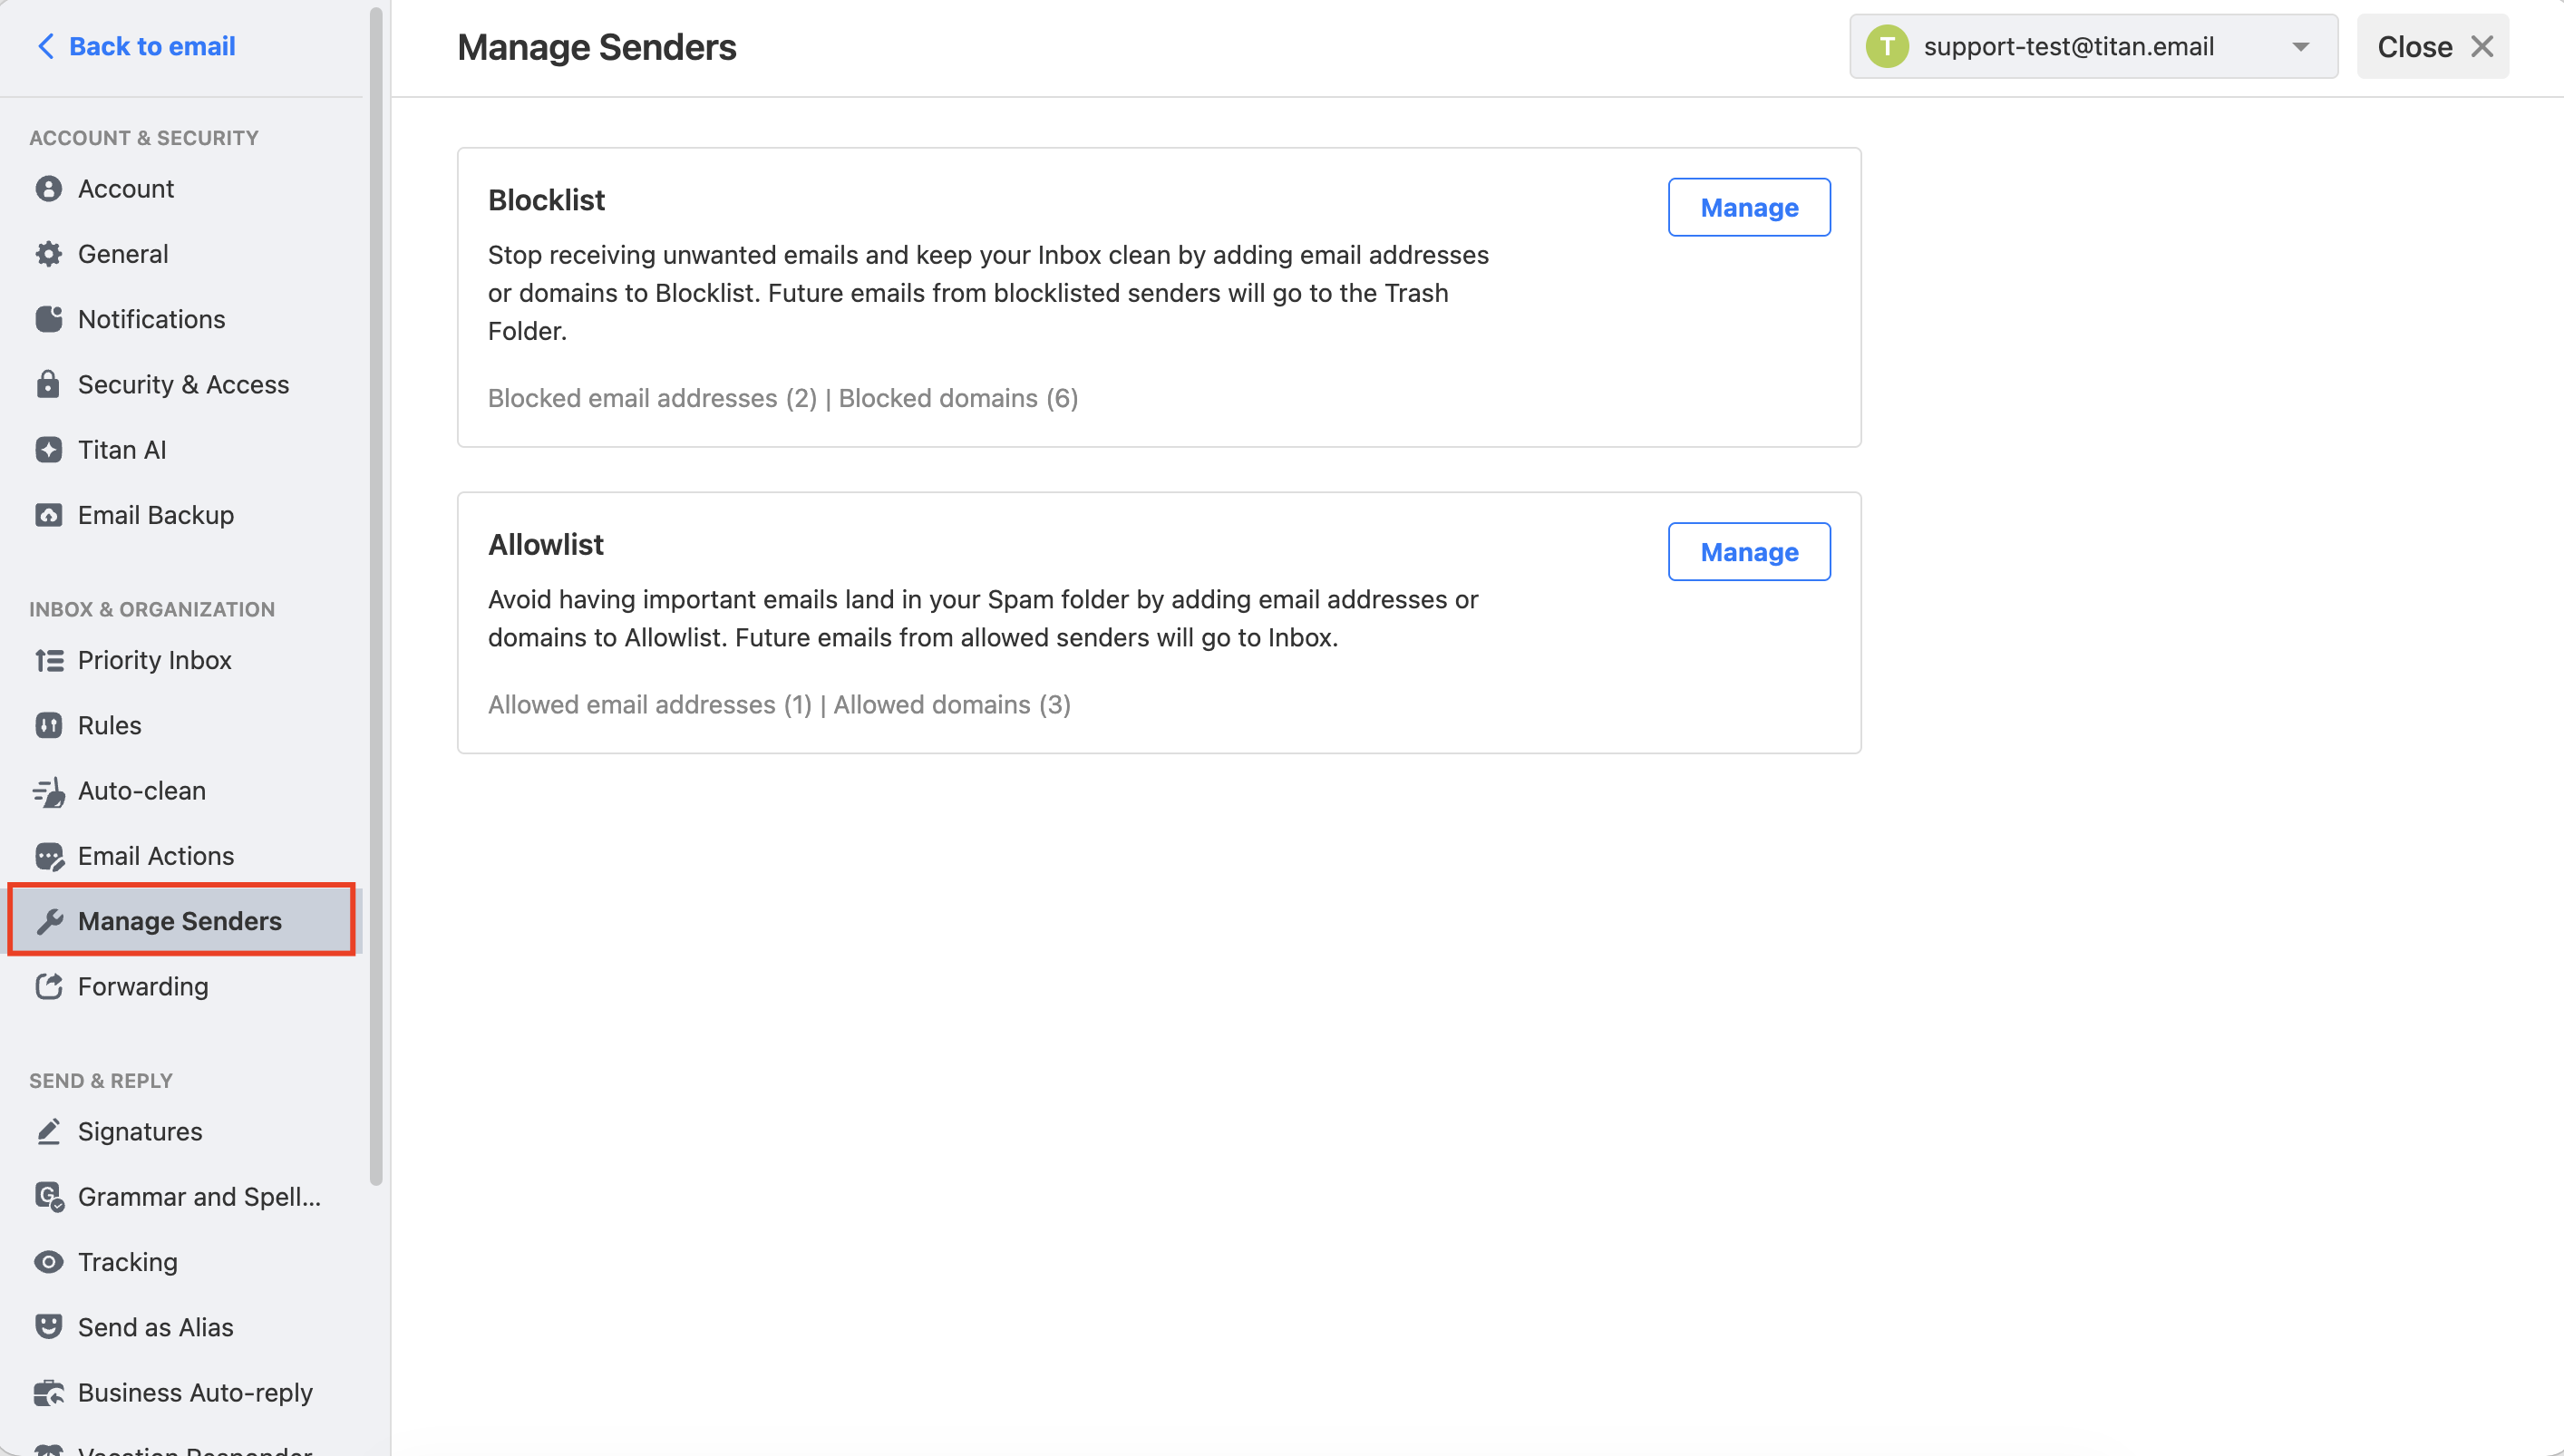Viewport: 2564px width, 1456px height.
Task: Click the Priority Inbox list icon
Action: 48,660
